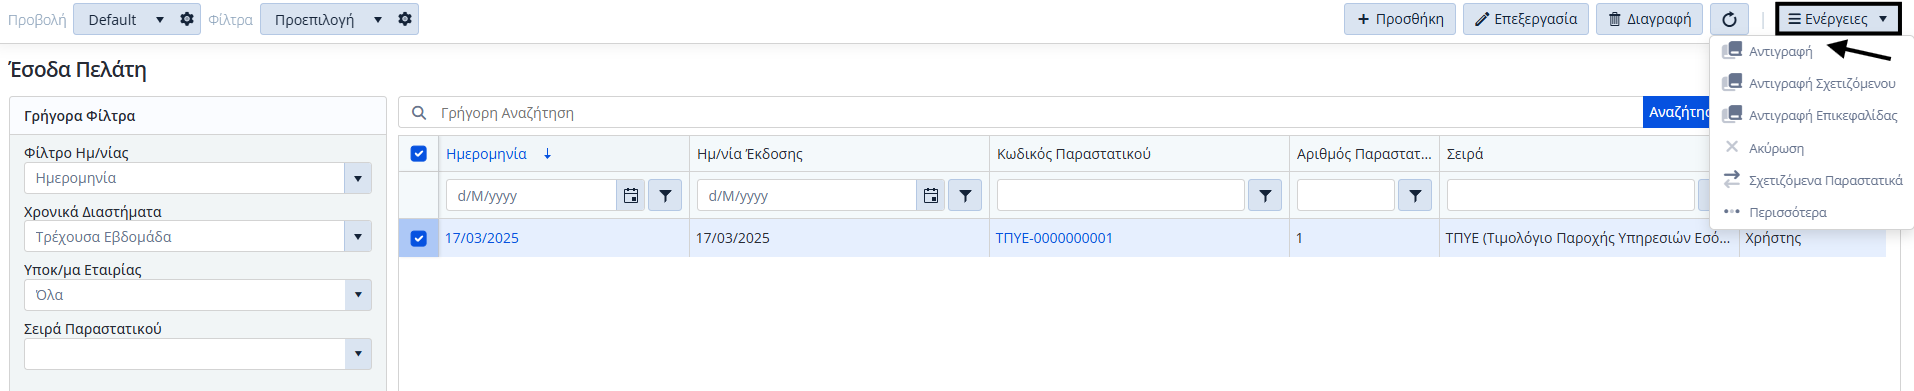Open settings gear next to Default view
This screenshot has width=1914, height=391.
pos(187,19)
